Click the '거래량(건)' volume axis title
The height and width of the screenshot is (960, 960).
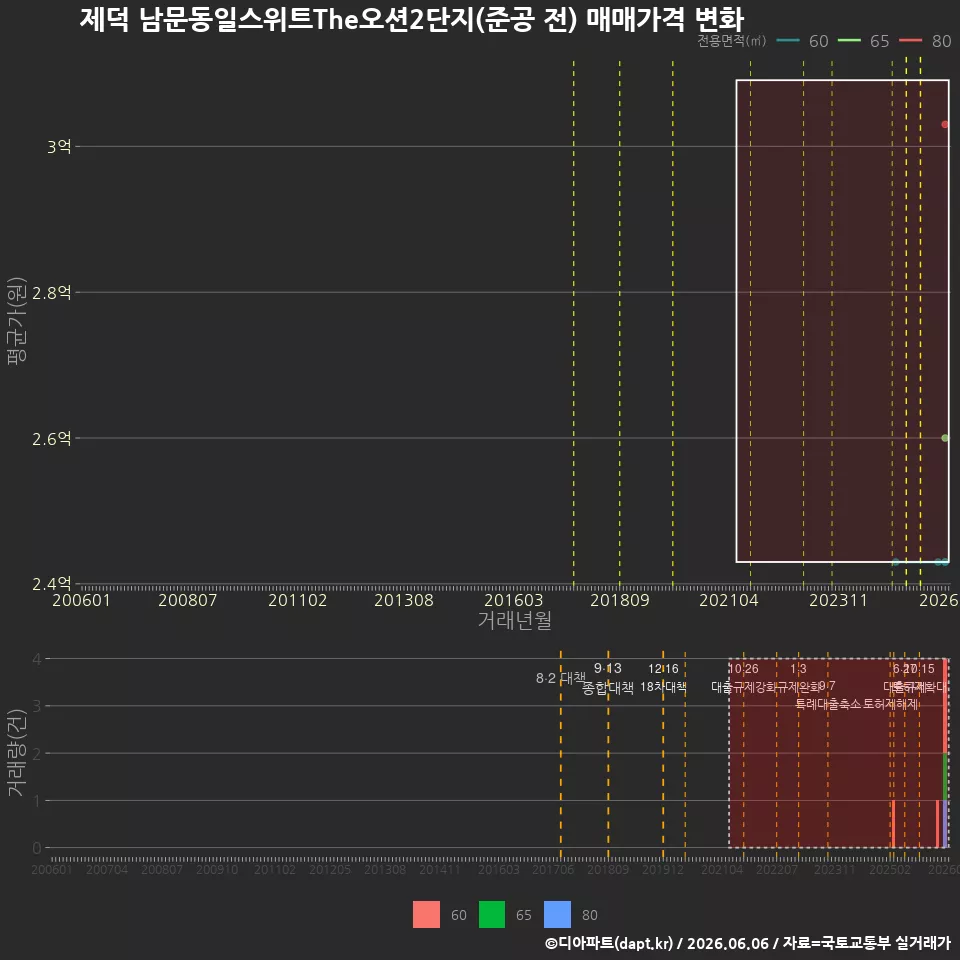[17, 753]
